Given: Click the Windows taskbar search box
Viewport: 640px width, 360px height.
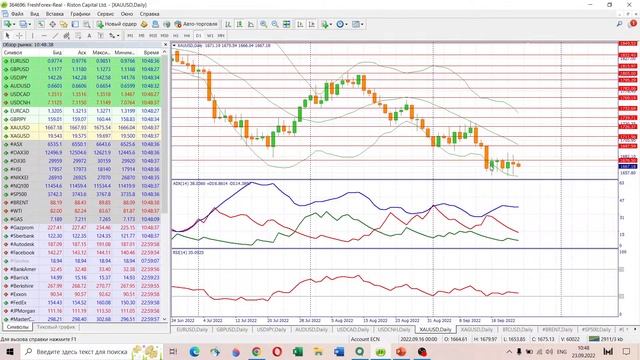Looking at the screenshot, I should click(92, 351).
